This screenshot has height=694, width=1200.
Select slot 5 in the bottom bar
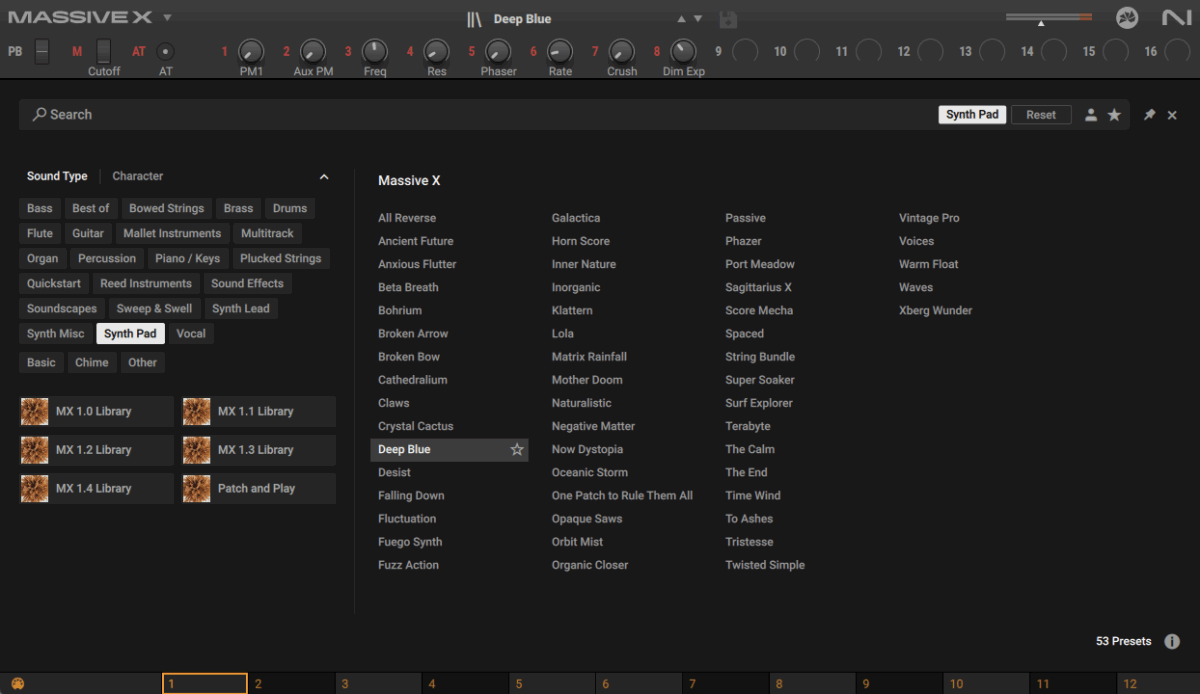552,684
